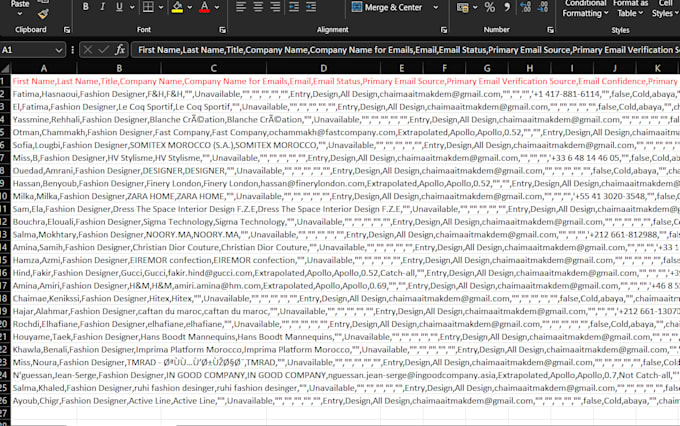Align text to the left
The image size is (680, 426).
click(x=241, y=7)
